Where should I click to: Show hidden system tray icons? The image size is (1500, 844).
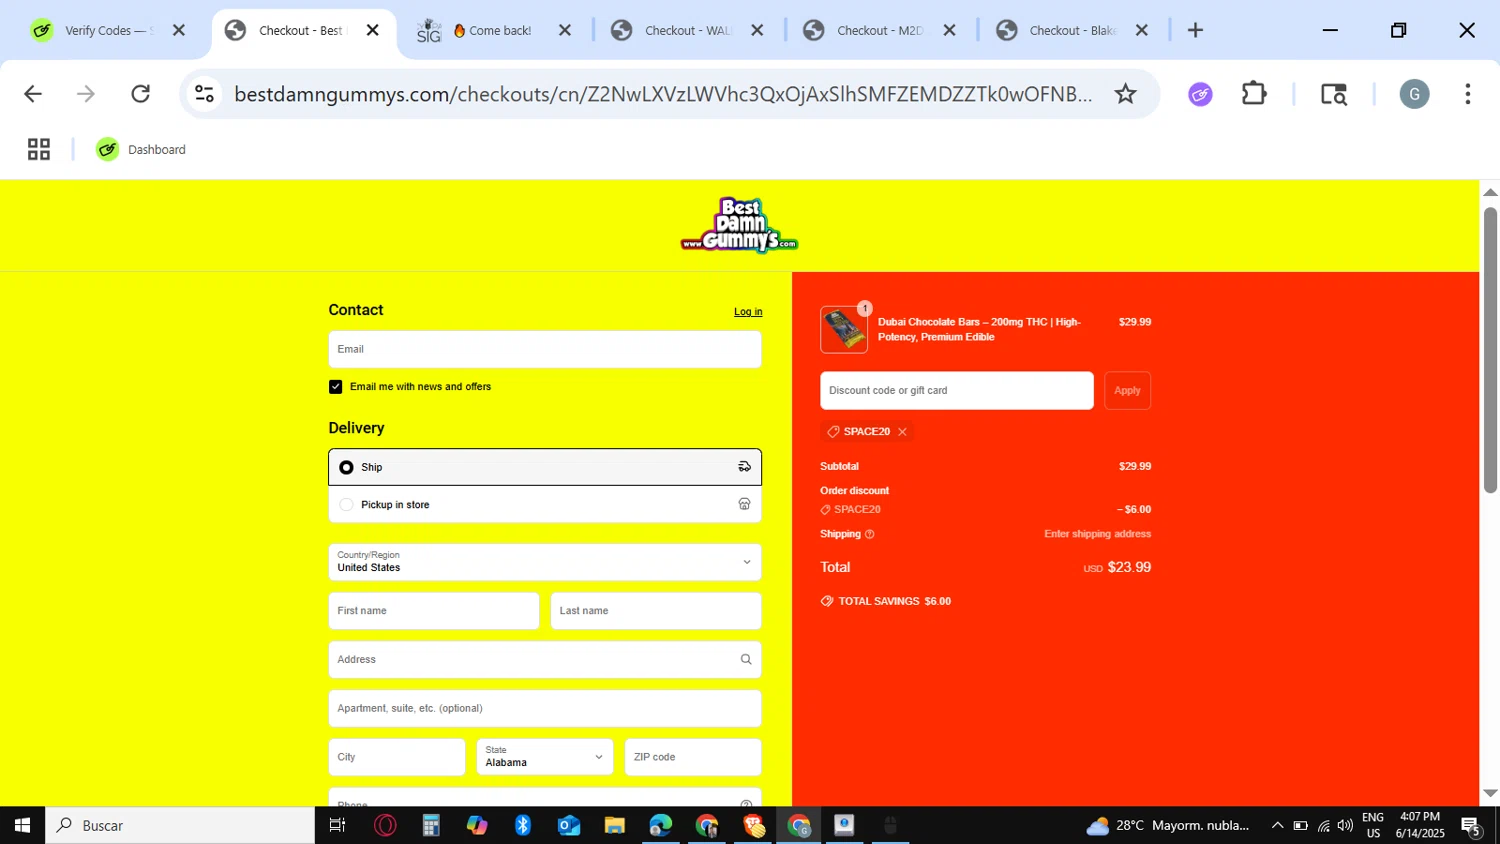click(1277, 825)
